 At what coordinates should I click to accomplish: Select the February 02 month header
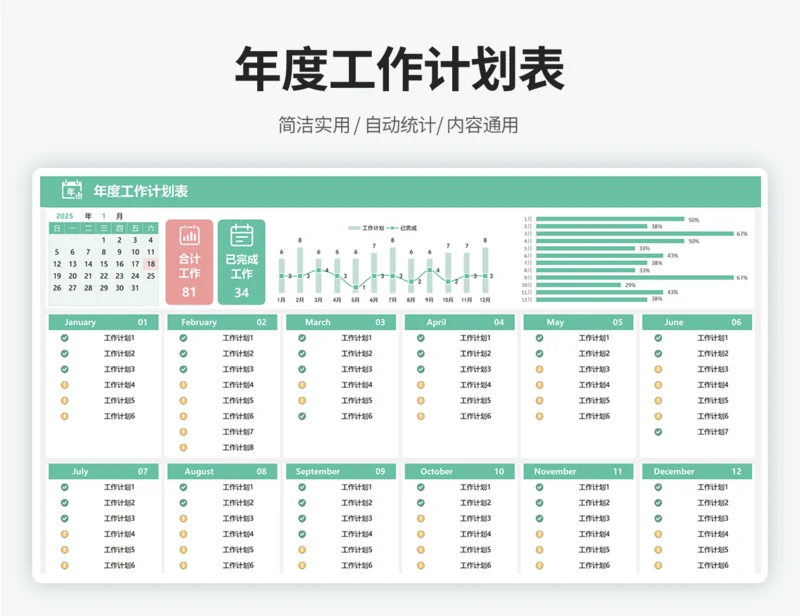(x=222, y=322)
